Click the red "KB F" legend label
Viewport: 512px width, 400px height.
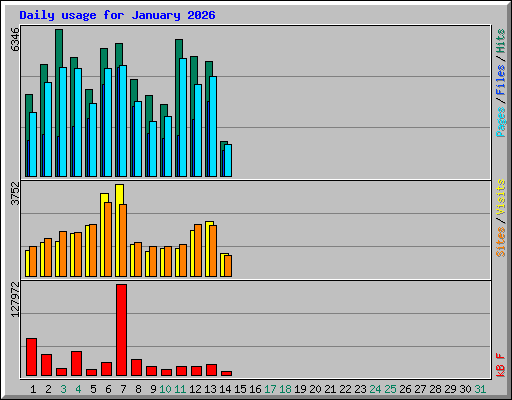coord(501,365)
